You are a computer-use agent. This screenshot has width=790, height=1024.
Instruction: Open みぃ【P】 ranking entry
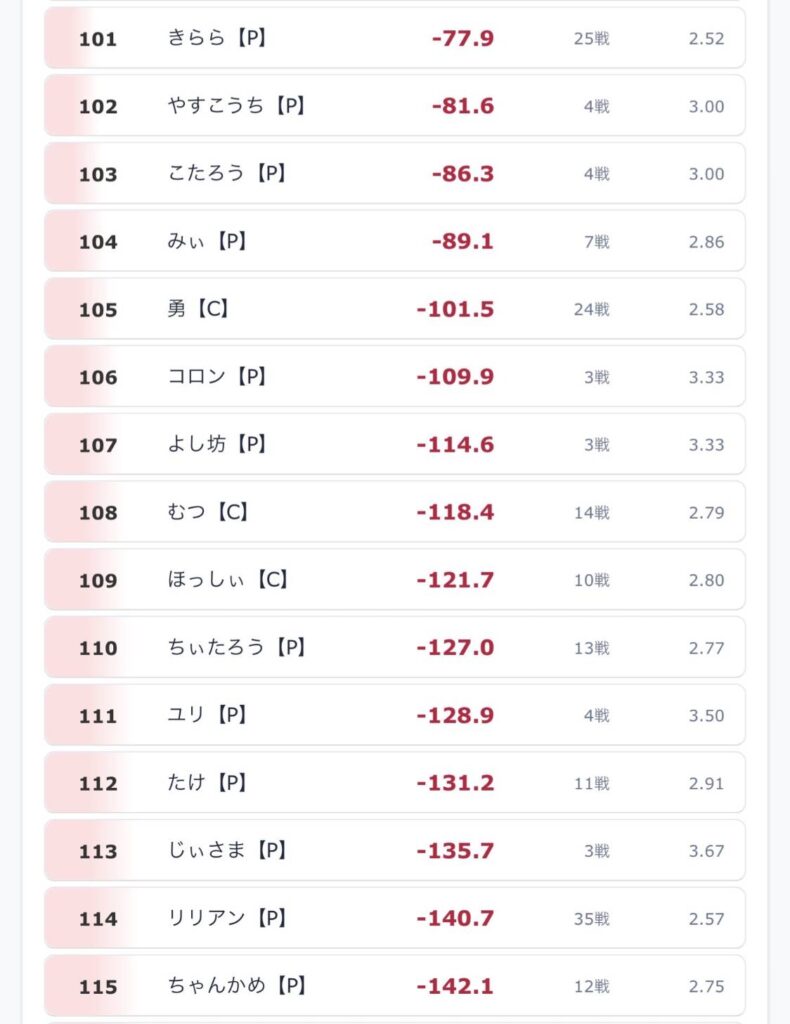[394, 241]
